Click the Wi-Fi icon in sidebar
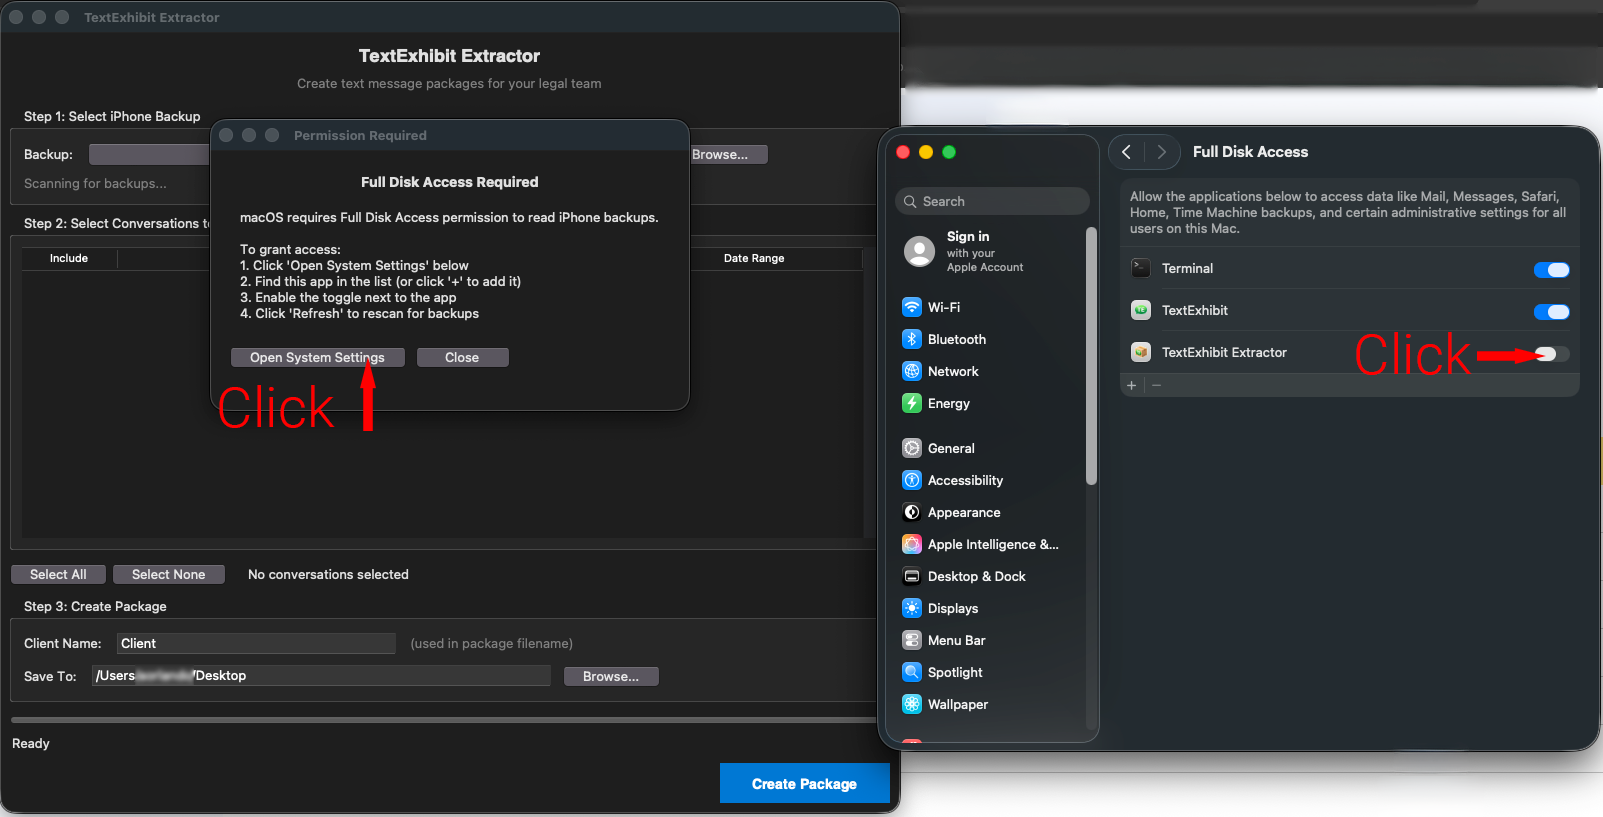Screen dimensions: 1603x817 tap(911, 307)
